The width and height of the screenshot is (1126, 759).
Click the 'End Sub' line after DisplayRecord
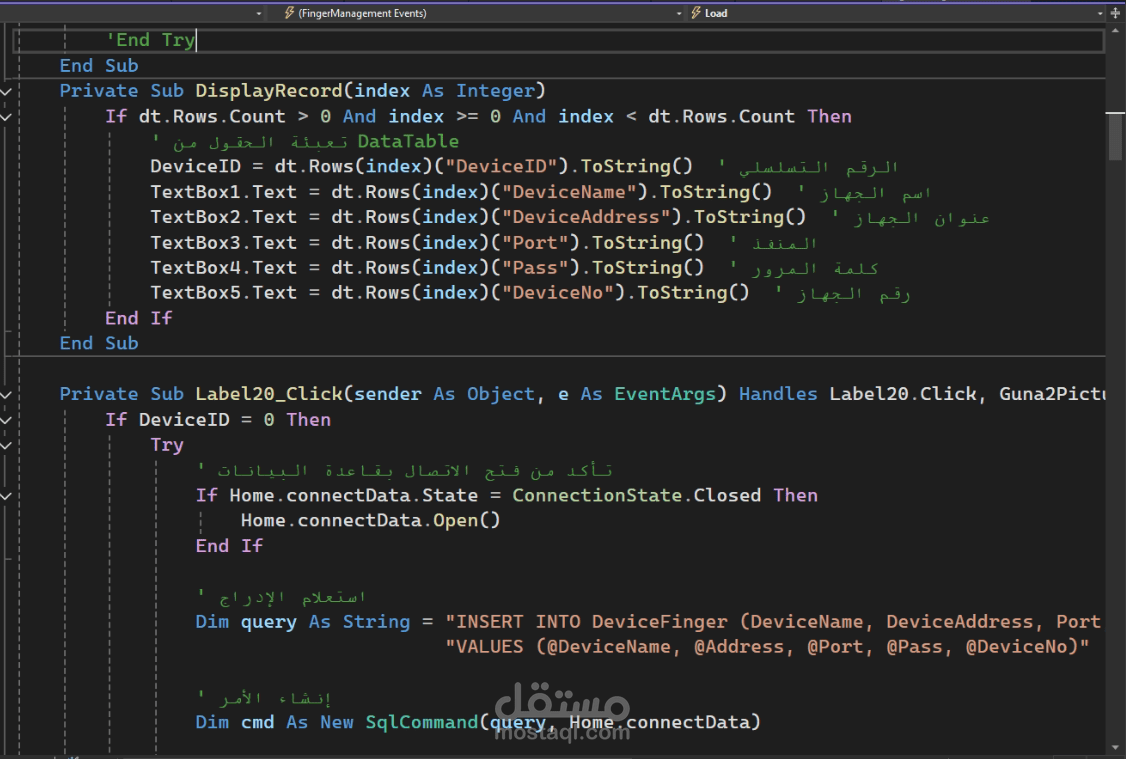99,343
